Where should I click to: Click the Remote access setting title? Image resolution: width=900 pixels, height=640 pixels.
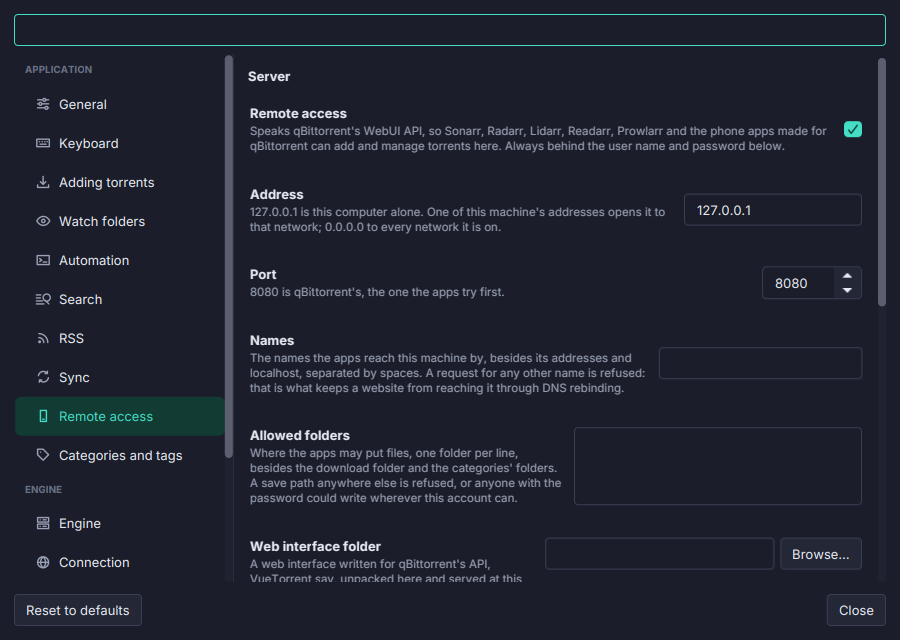pyautogui.click(x=298, y=113)
